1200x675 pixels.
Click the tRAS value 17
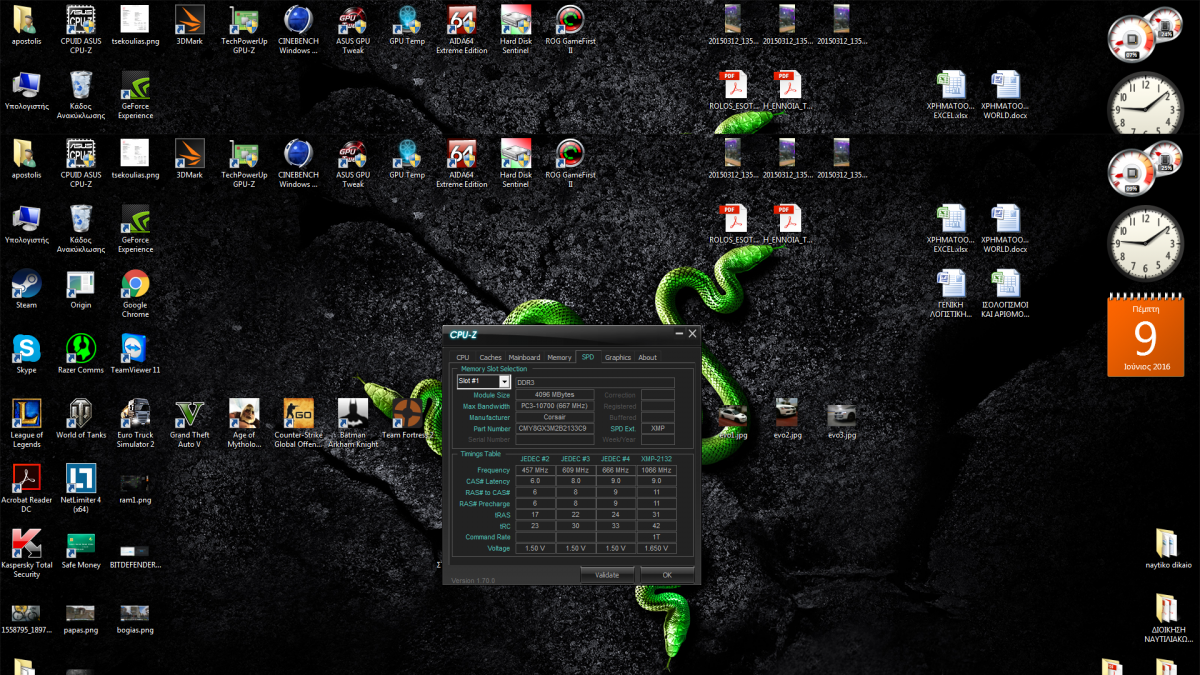pos(535,515)
